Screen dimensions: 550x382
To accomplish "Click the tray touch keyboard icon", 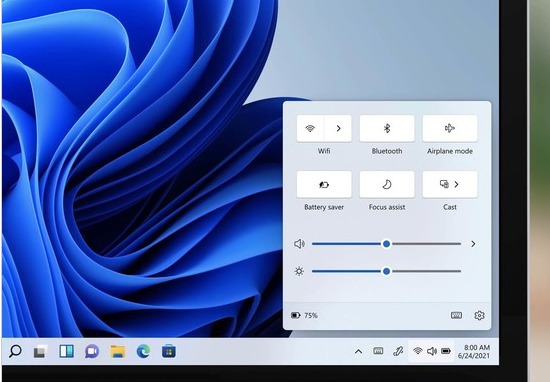I will pos(378,351).
